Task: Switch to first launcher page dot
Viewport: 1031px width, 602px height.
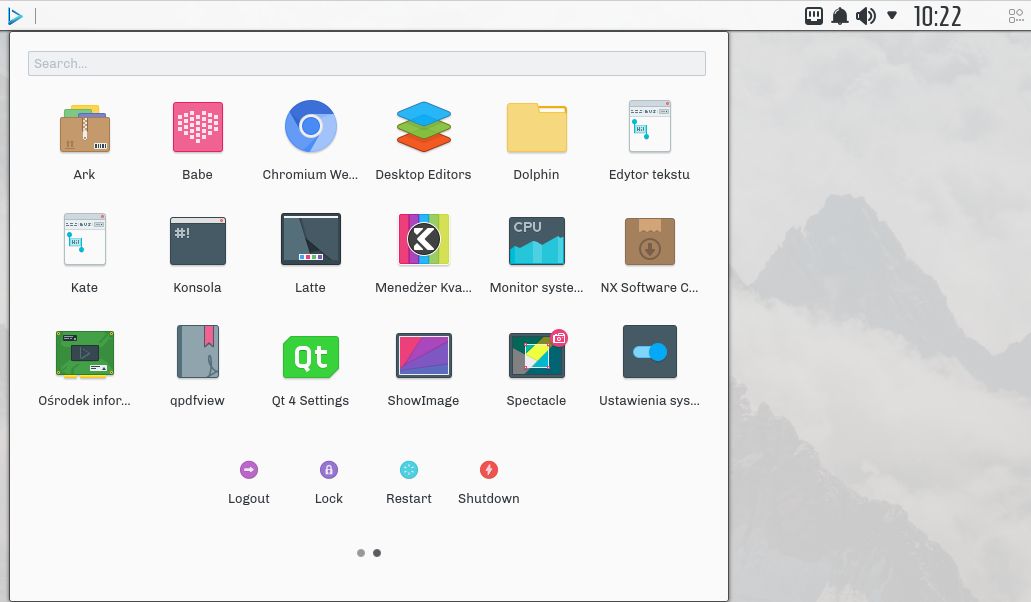Action: [361, 553]
